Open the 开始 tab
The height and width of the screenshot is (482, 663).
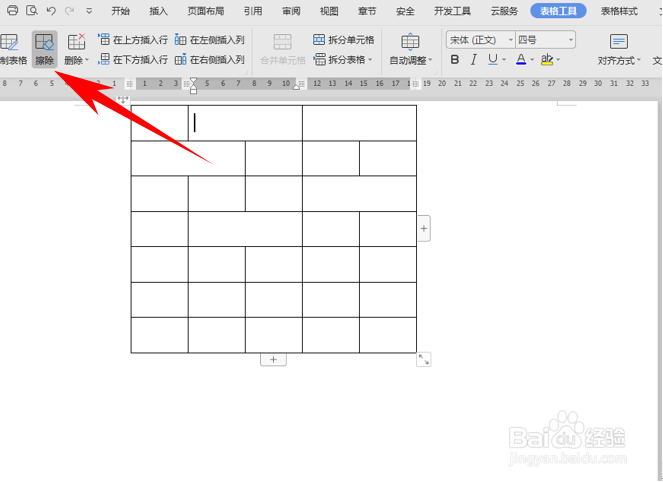pos(121,11)
